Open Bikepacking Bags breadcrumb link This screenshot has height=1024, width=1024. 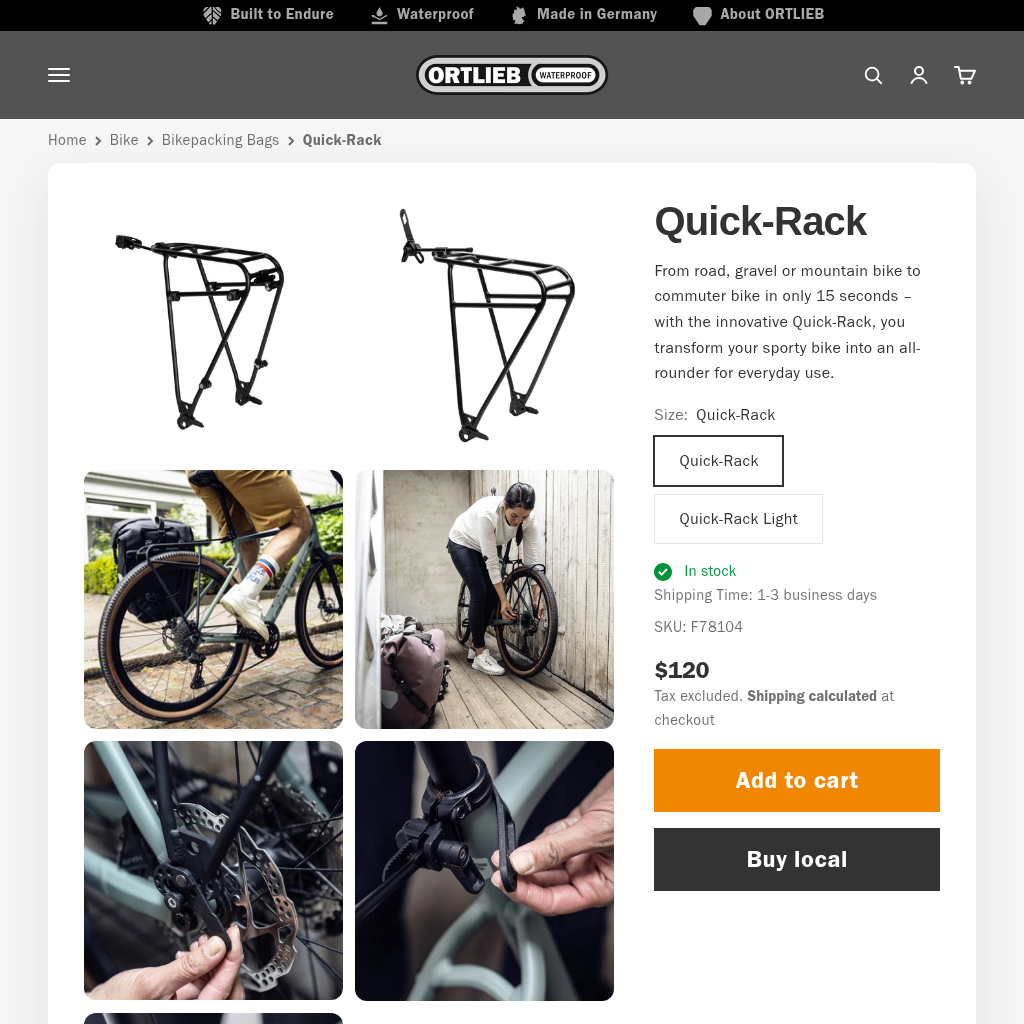[x=220, y=140]
